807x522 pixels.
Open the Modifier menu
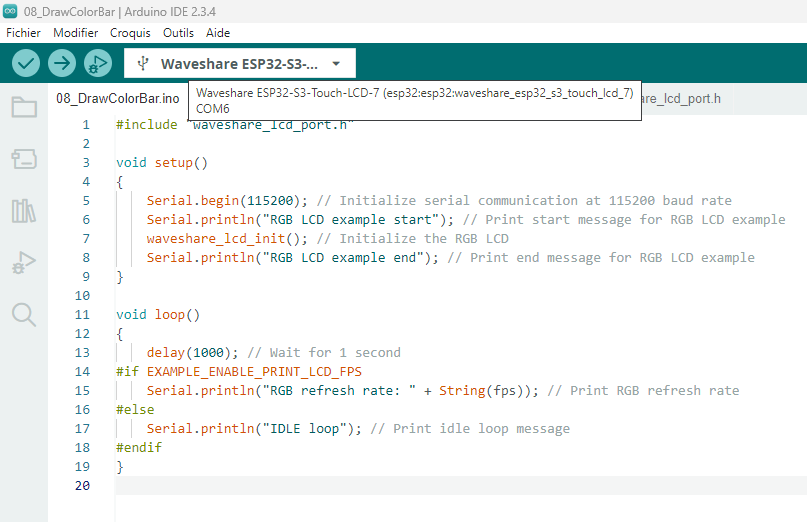[x=76, y=33]
